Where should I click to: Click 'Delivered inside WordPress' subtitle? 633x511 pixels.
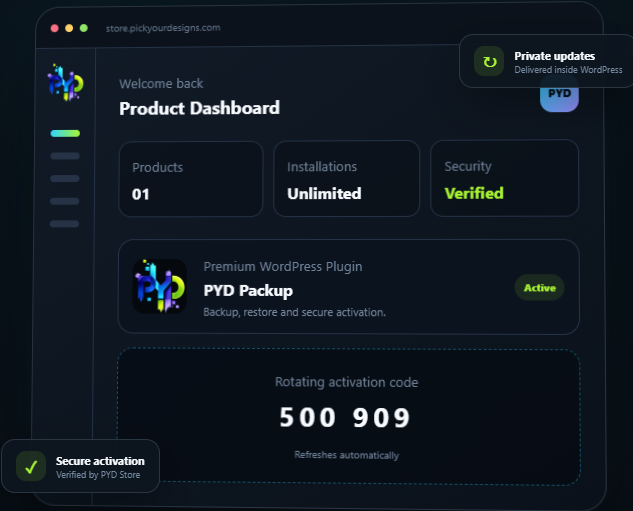[x=568, y=70]
